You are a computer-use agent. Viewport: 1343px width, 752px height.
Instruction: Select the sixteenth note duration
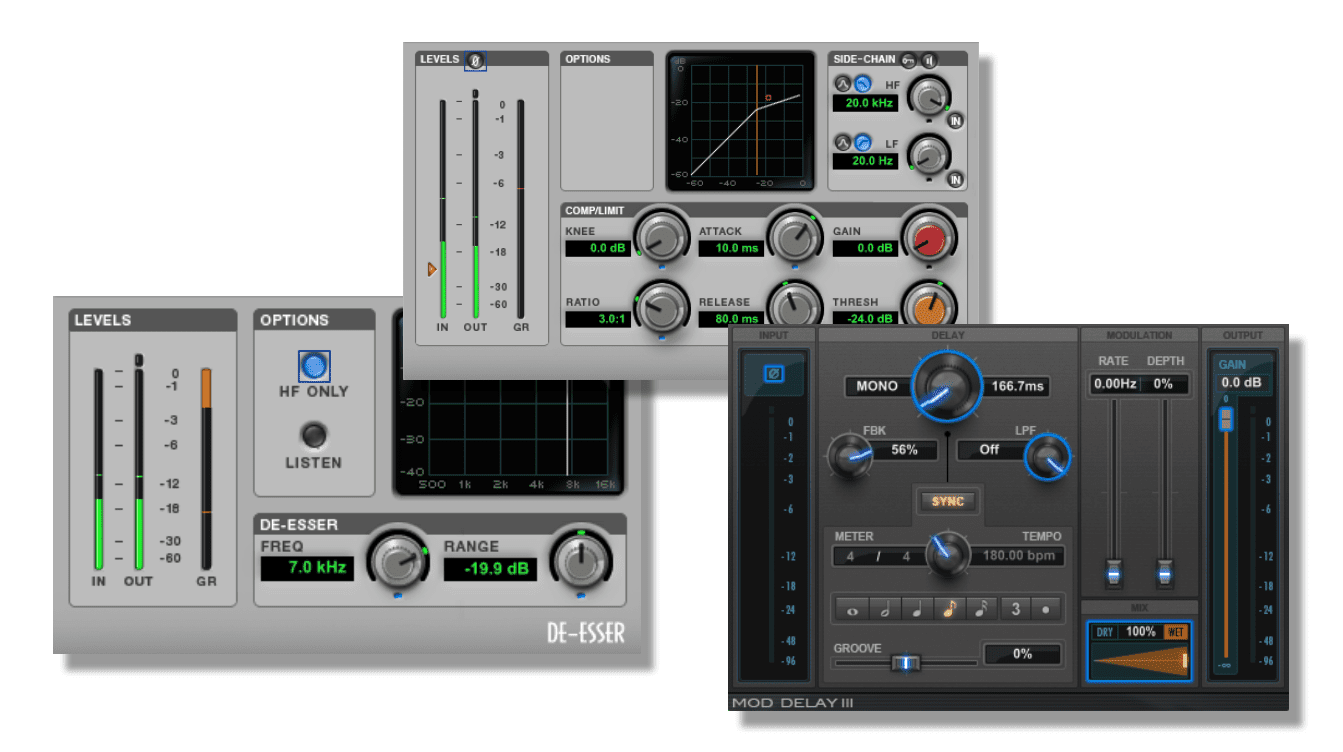[x=981, y=608]
